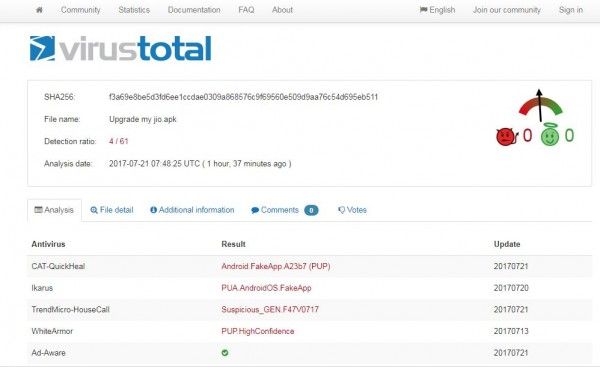Open the Additional information tab
600x367 pixels.
192,210
